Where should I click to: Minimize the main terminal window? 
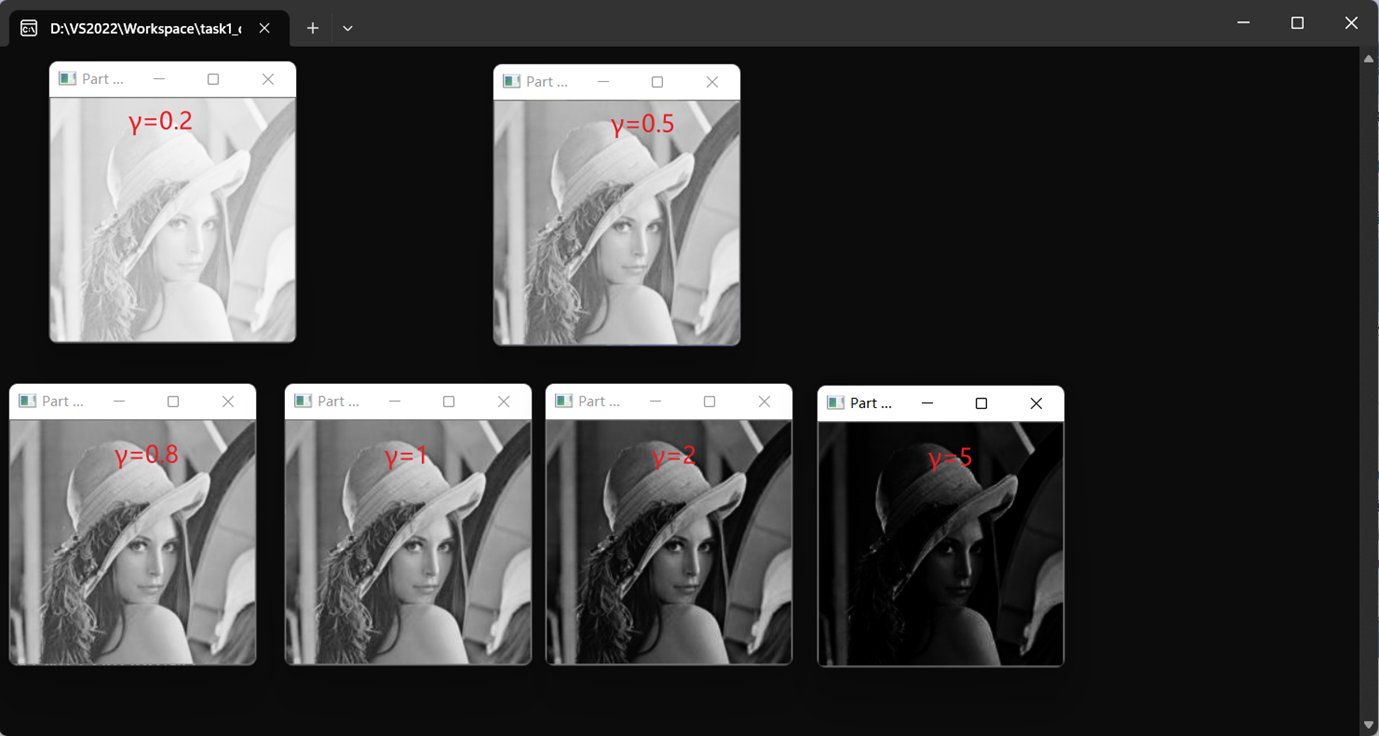1243,22
